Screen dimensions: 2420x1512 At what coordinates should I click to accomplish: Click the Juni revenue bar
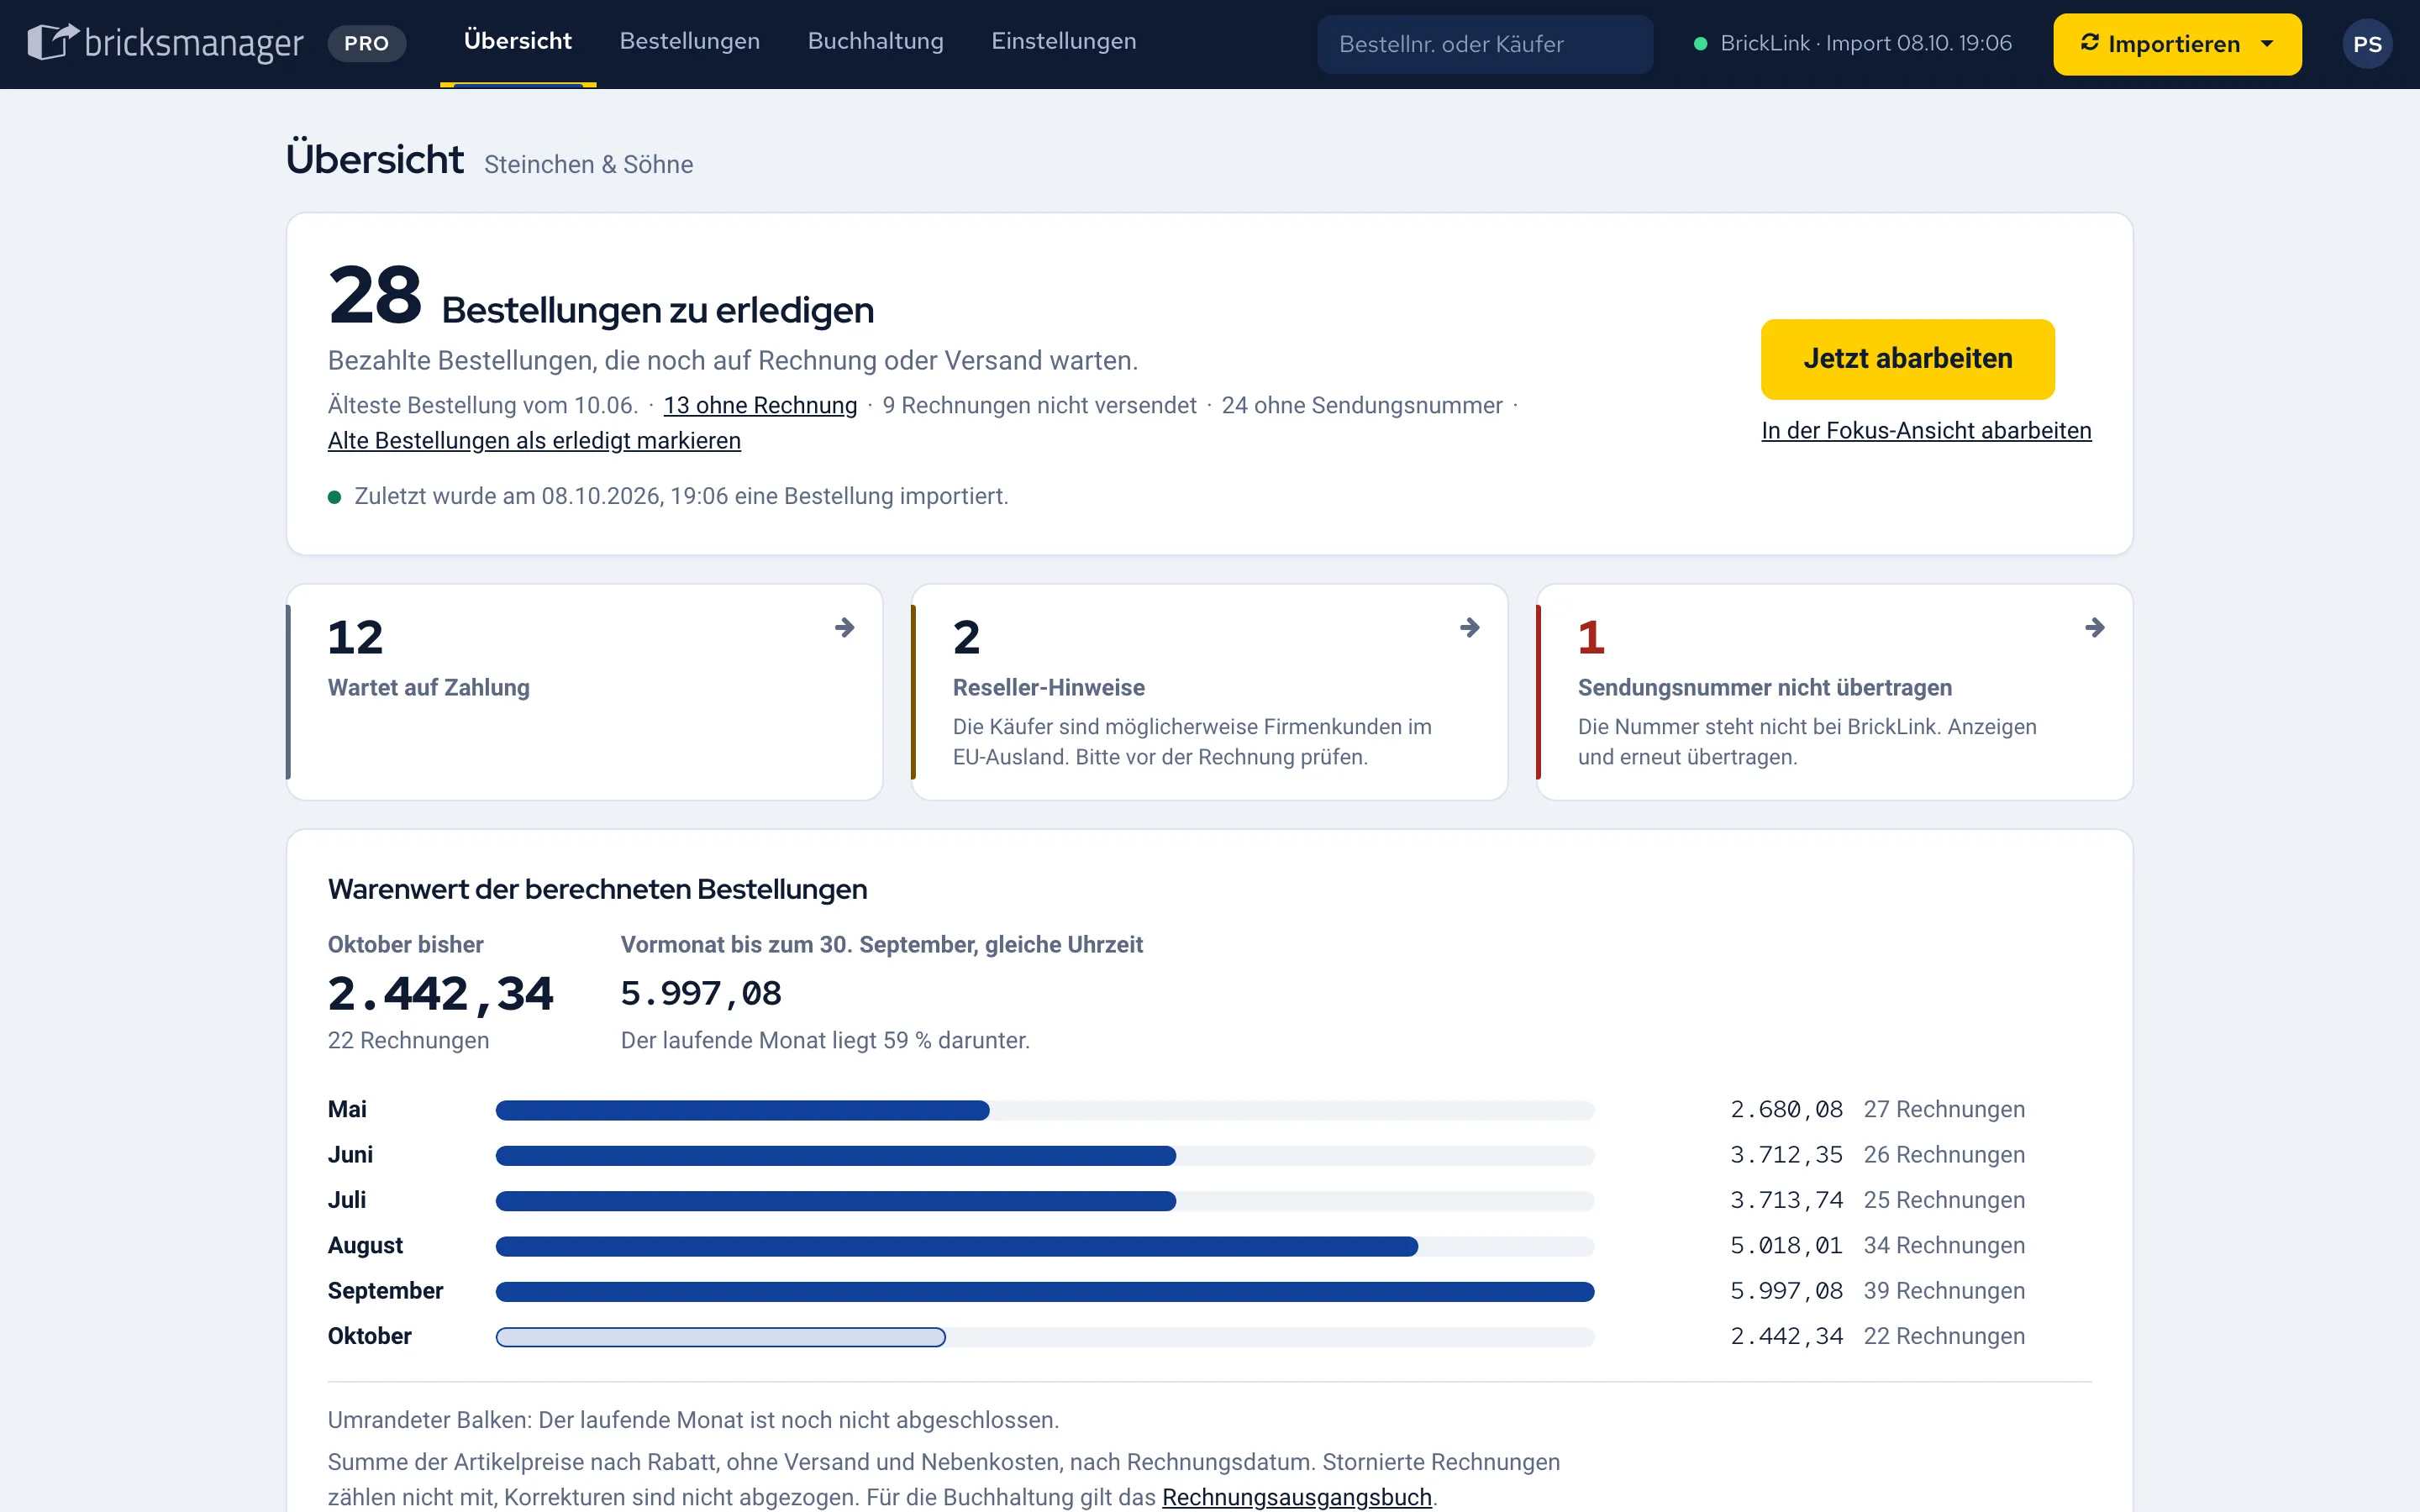pos(836,1156)
